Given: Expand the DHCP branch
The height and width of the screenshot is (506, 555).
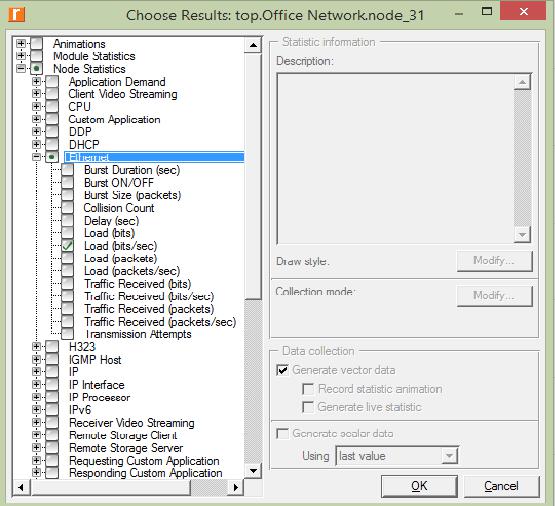Looking at the screenshot, I should point(36,144).
